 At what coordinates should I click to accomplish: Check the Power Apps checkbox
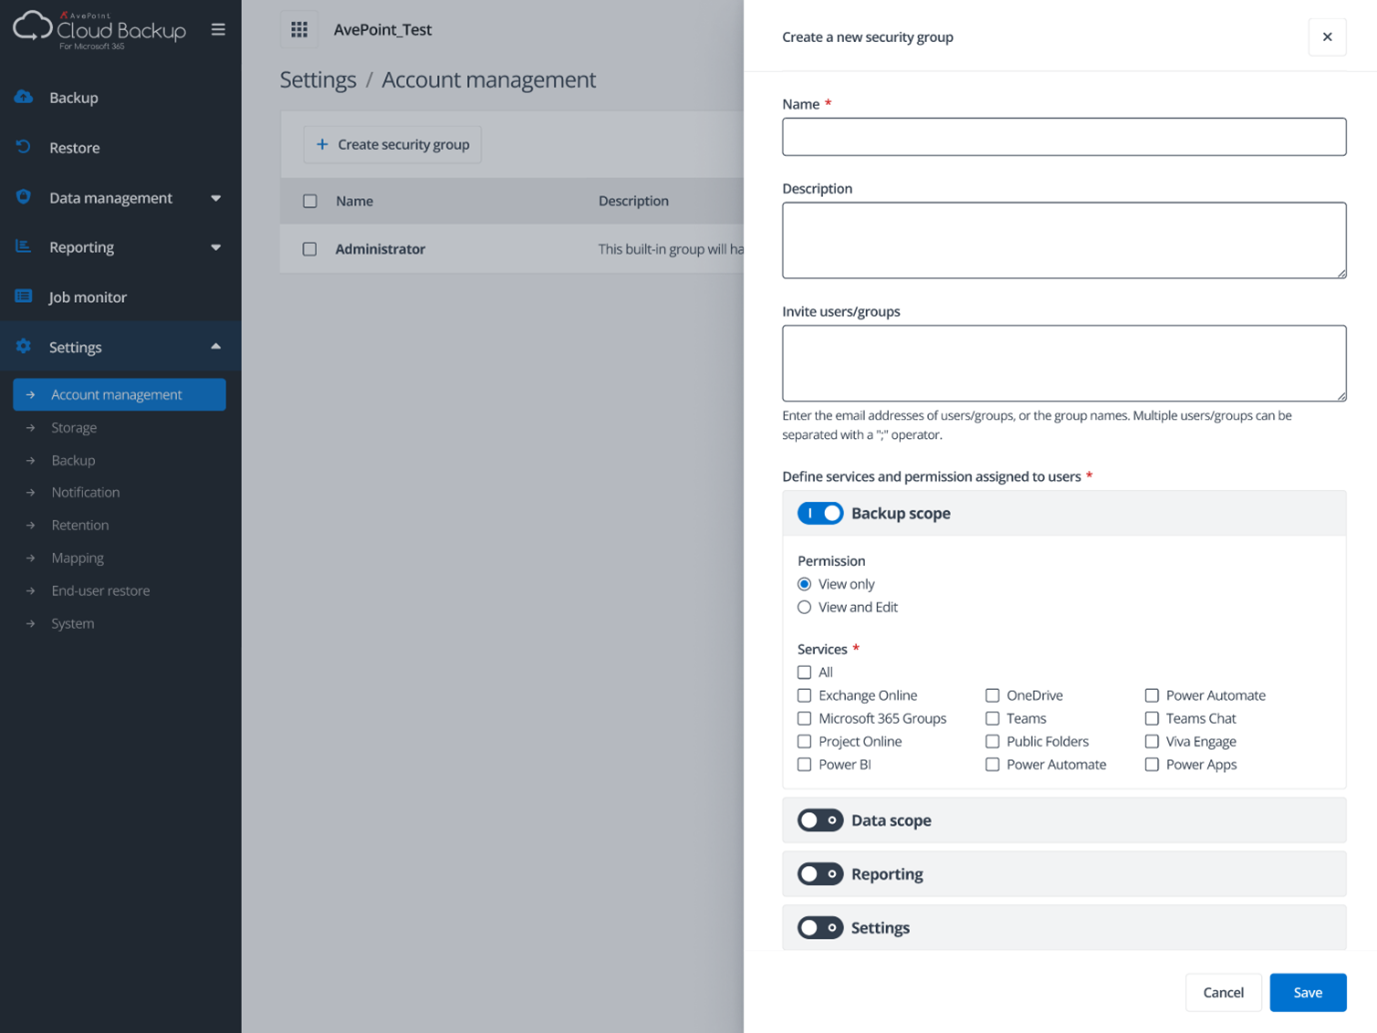1152,764
